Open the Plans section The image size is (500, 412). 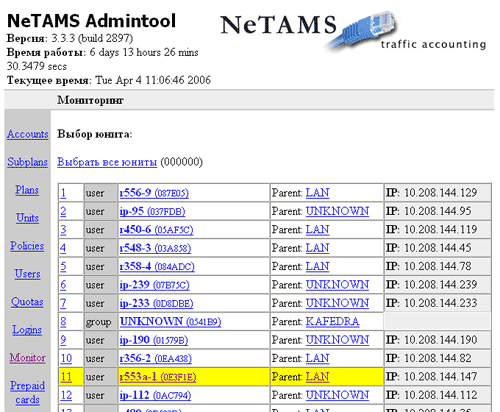(27, 190)
